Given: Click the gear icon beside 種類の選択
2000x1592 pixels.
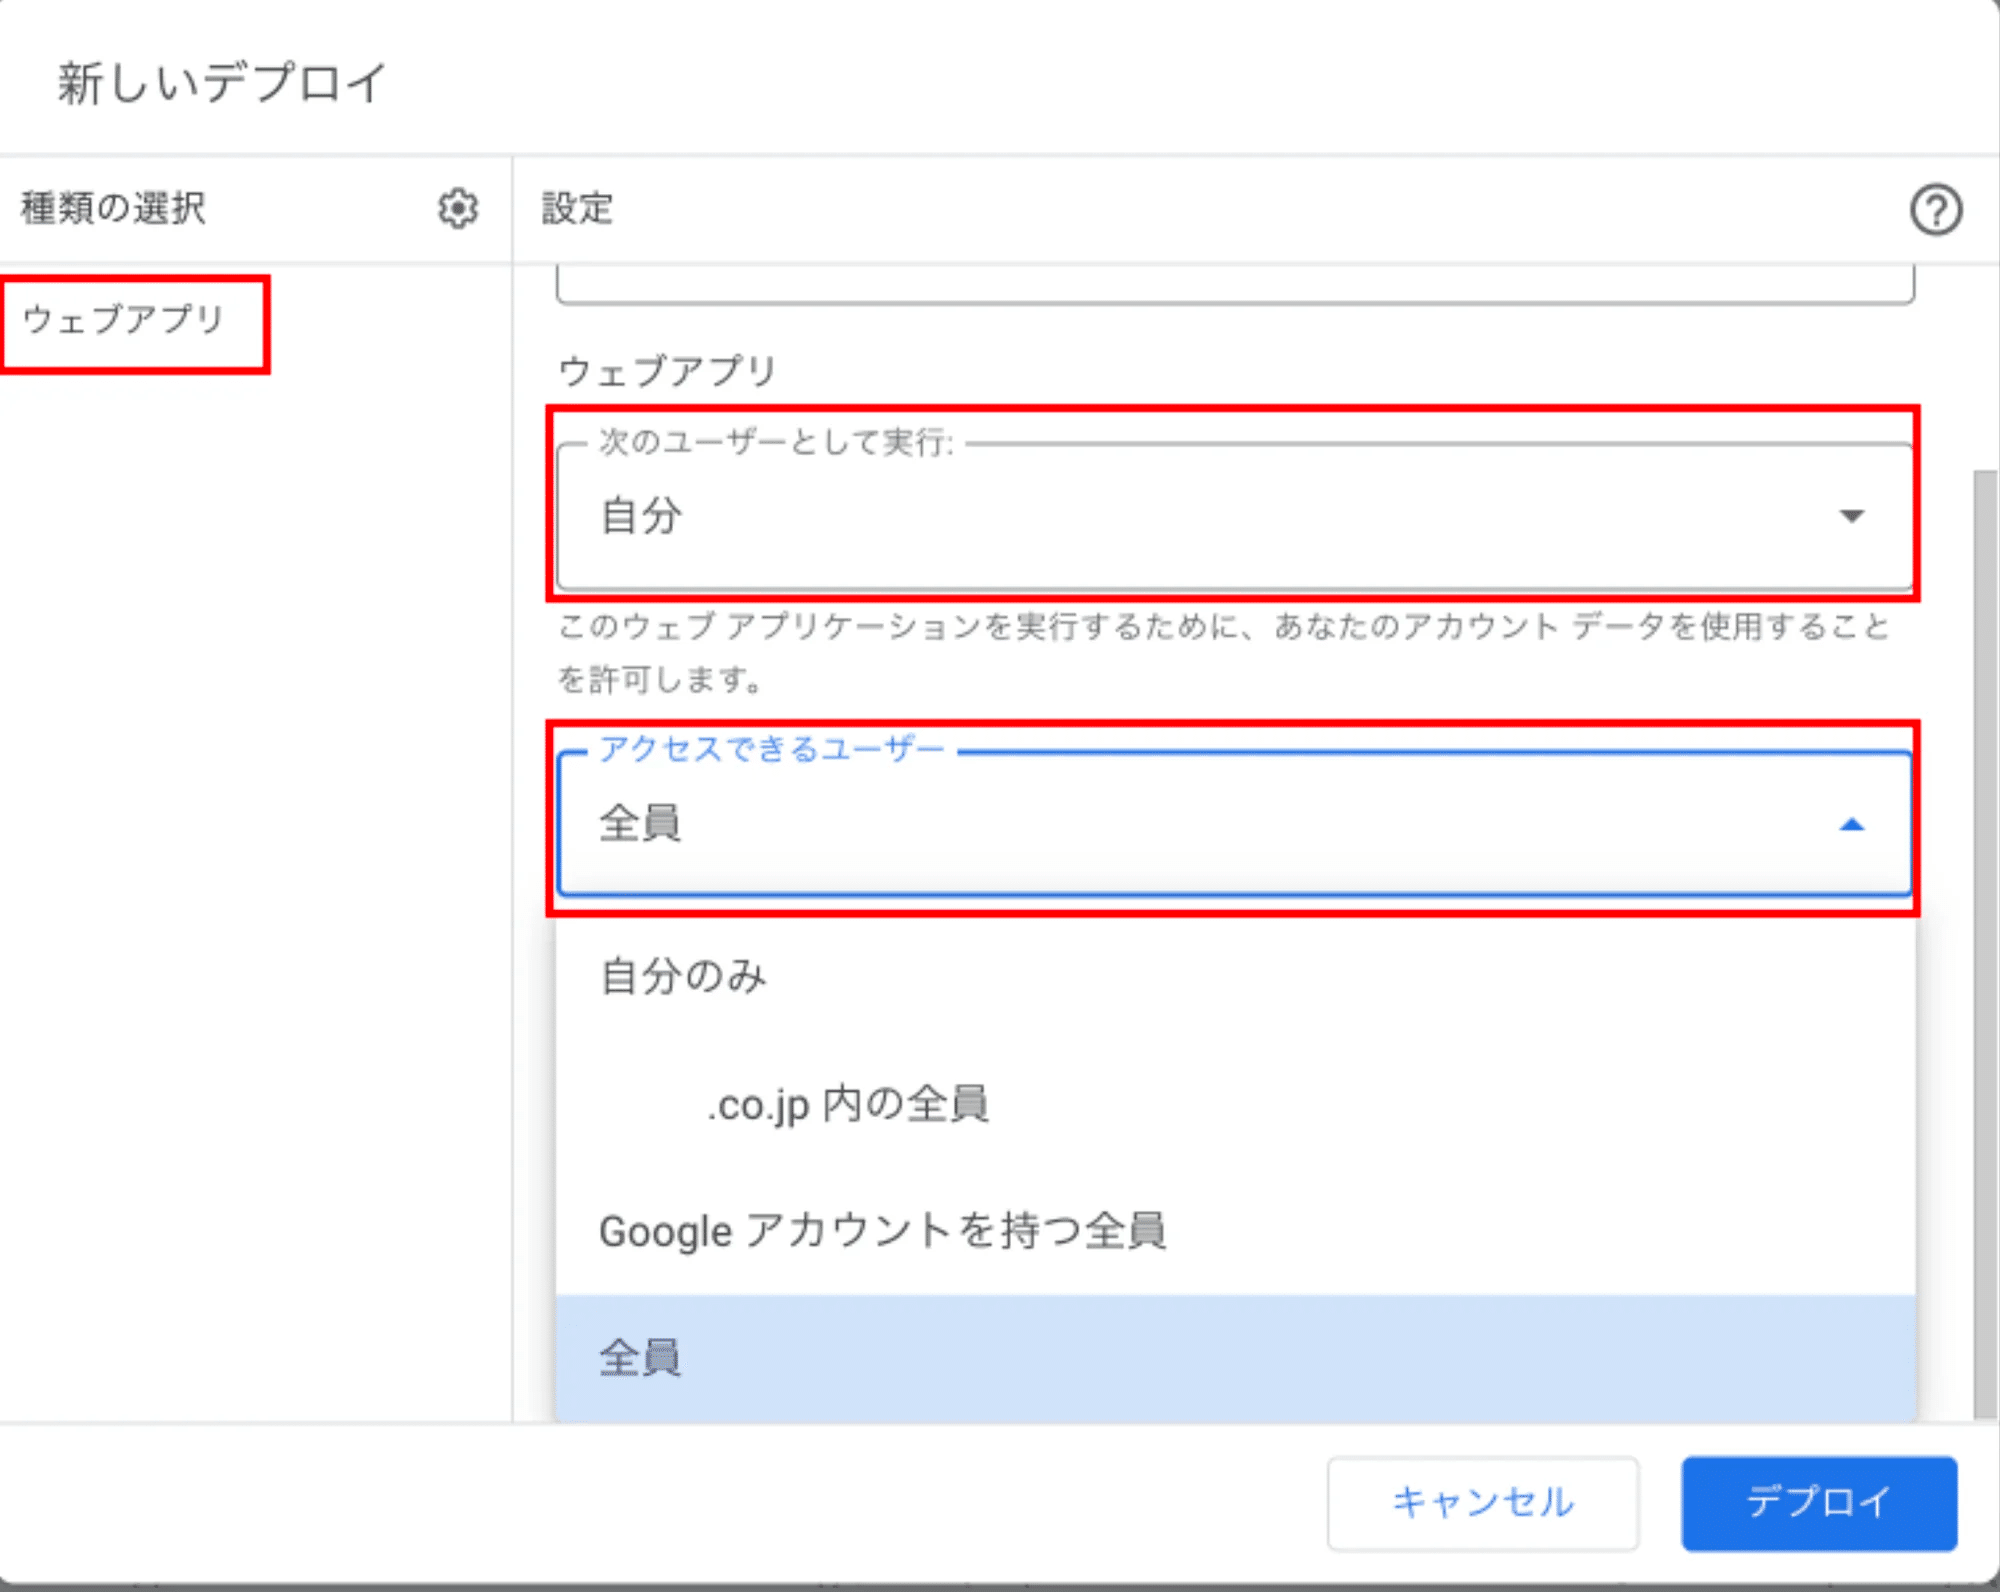Looking at the screenshot, I should tap(458, 208).
